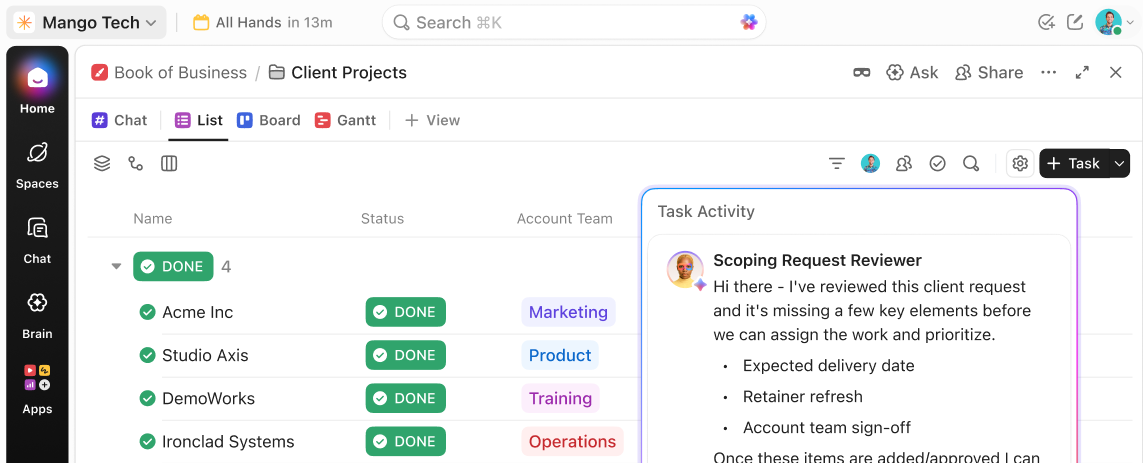
Task: Open the view settings gear icon
Action: (1021, 163)
